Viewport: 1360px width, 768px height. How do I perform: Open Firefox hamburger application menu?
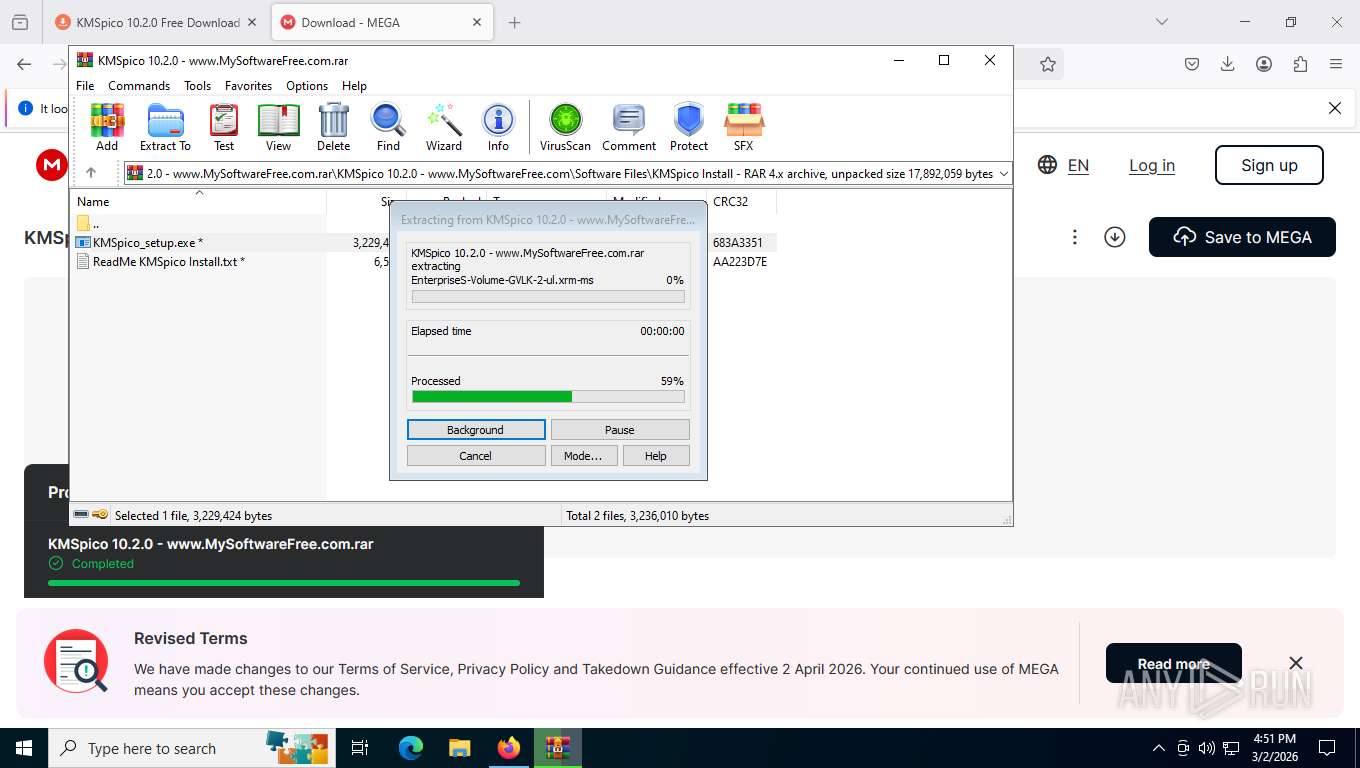[x=1336, y=64]
